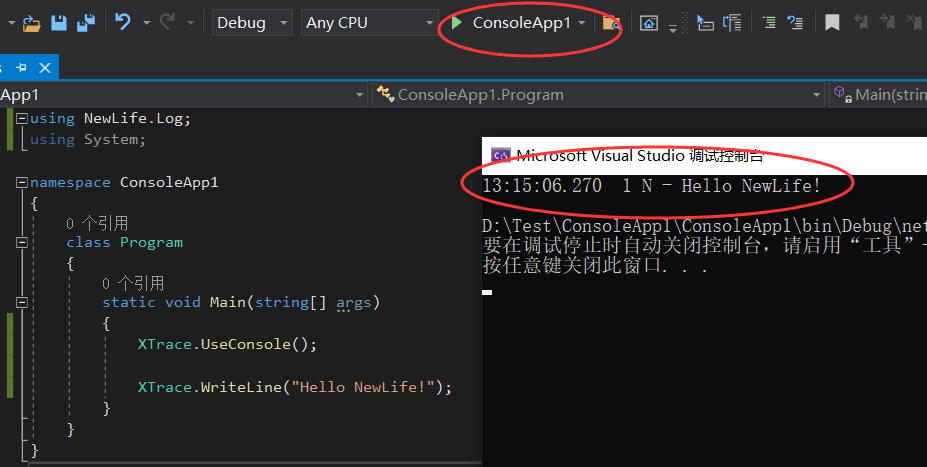Viewport: 927px width, 467px height.
Task: Open the ConsoleApp1.Program type dropdown
Action: pyautogui.click(x=598, y=95)
